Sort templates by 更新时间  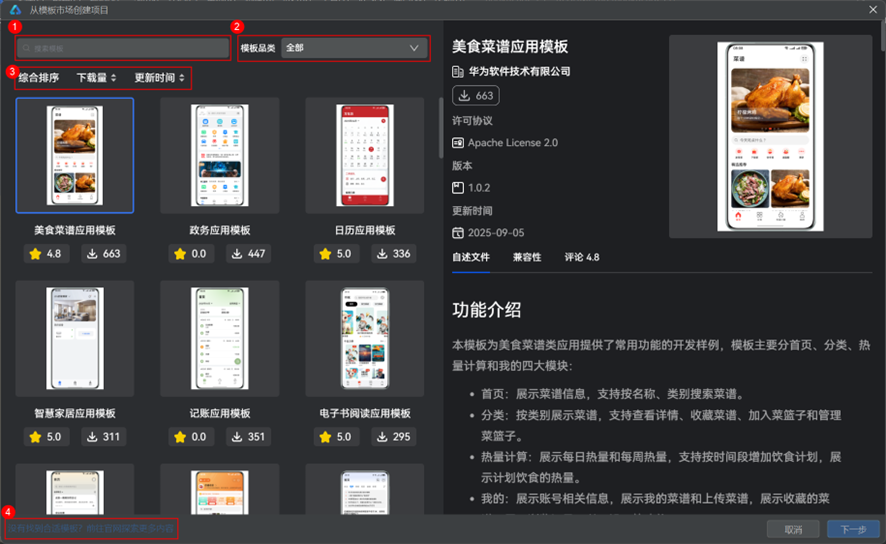[159, 77]
